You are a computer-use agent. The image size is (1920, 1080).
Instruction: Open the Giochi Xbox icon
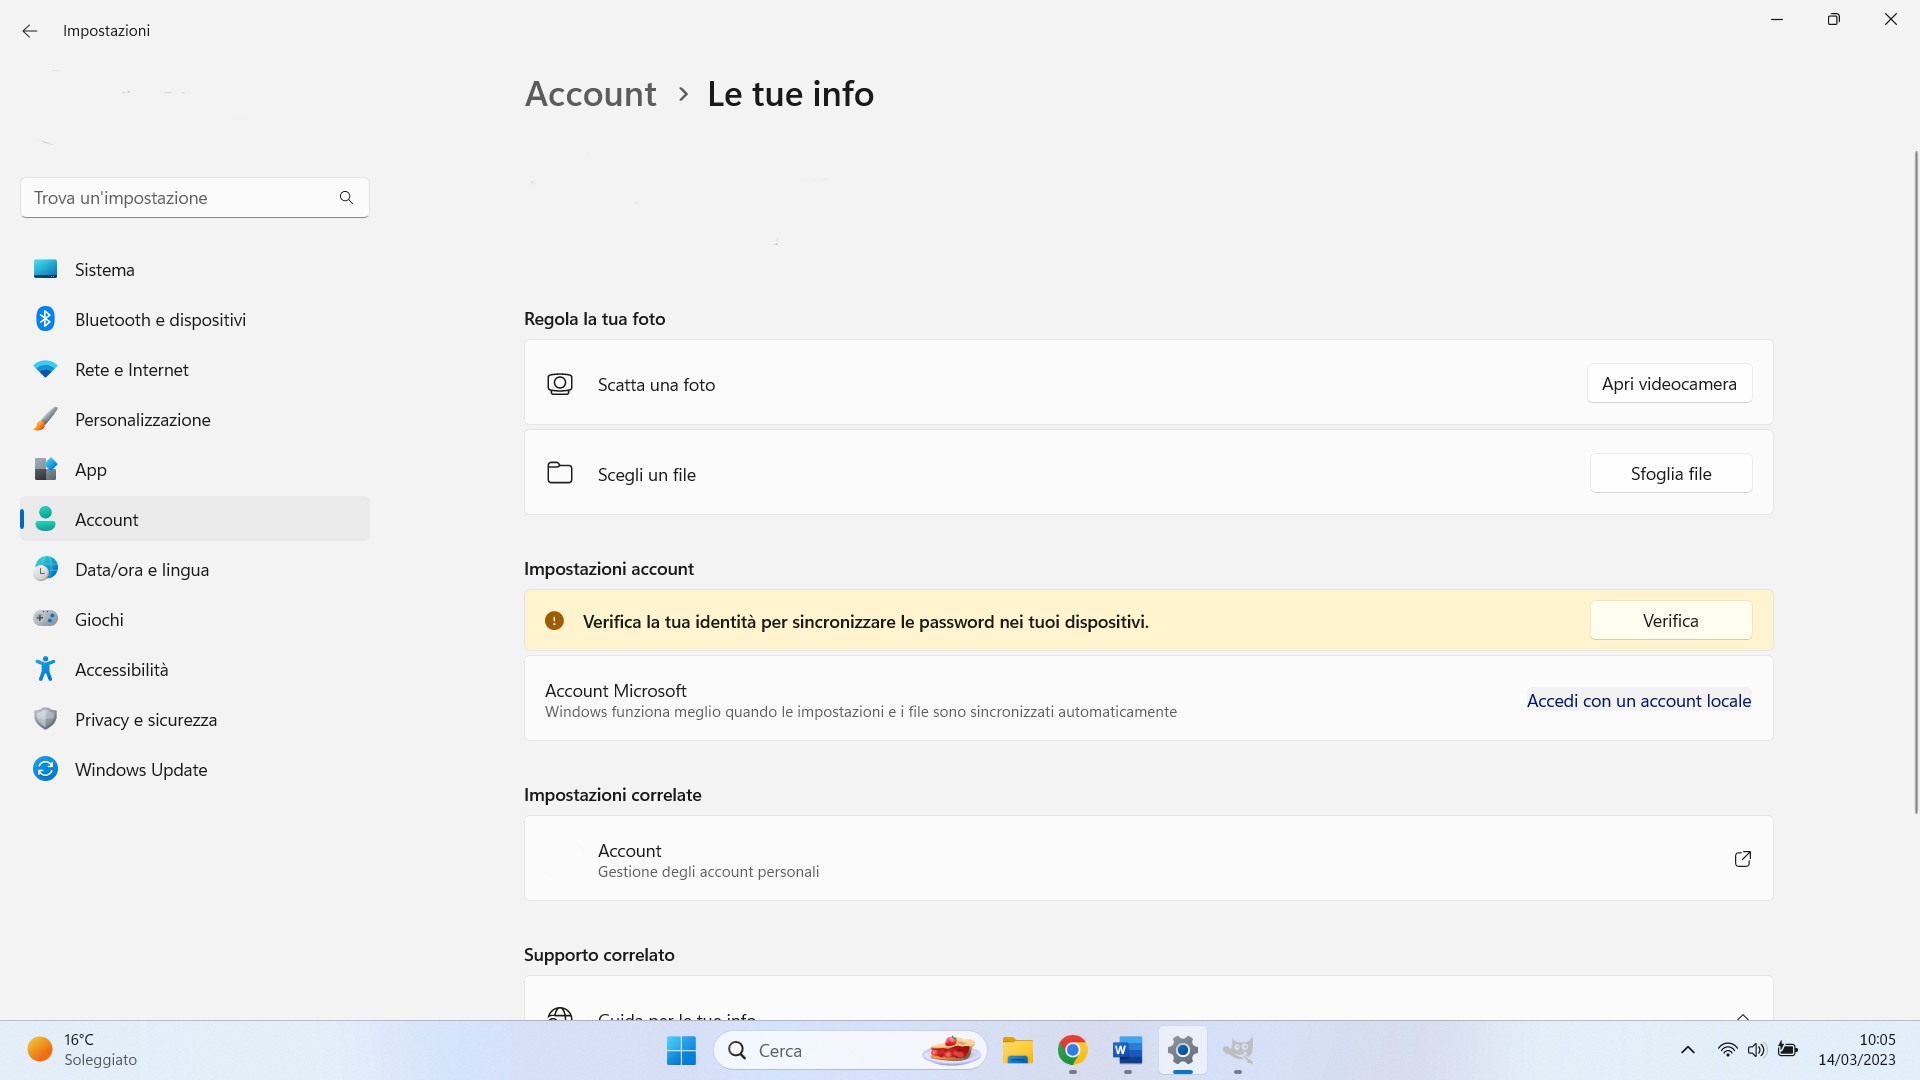click(45, 619)
